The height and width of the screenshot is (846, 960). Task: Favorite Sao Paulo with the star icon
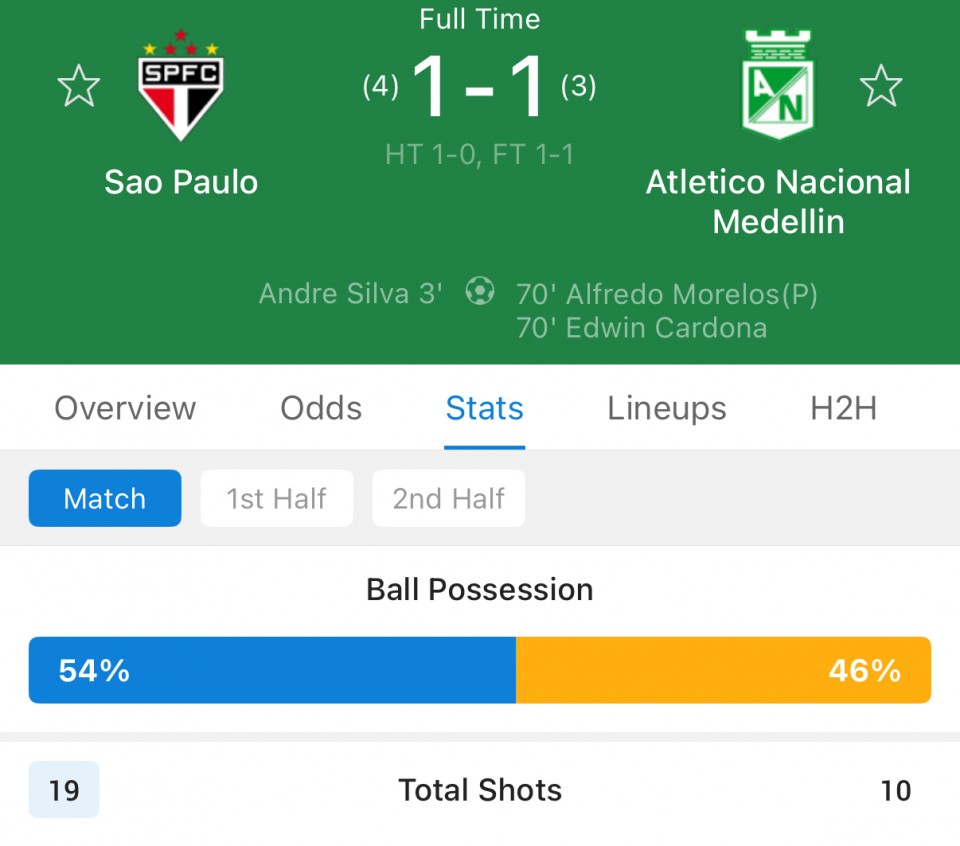78,86
